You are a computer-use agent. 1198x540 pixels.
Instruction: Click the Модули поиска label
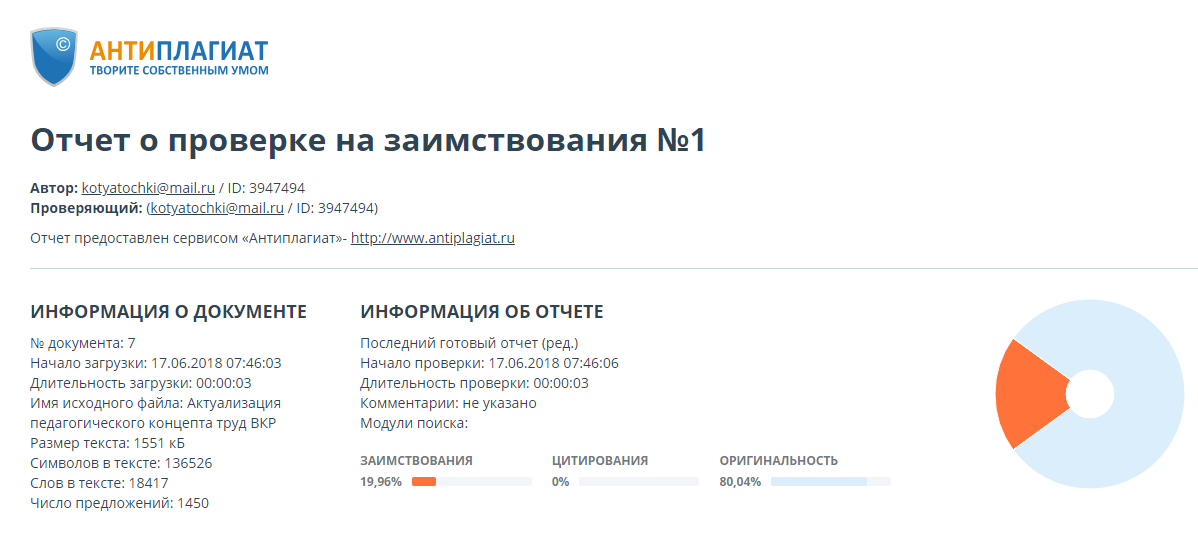414,423
